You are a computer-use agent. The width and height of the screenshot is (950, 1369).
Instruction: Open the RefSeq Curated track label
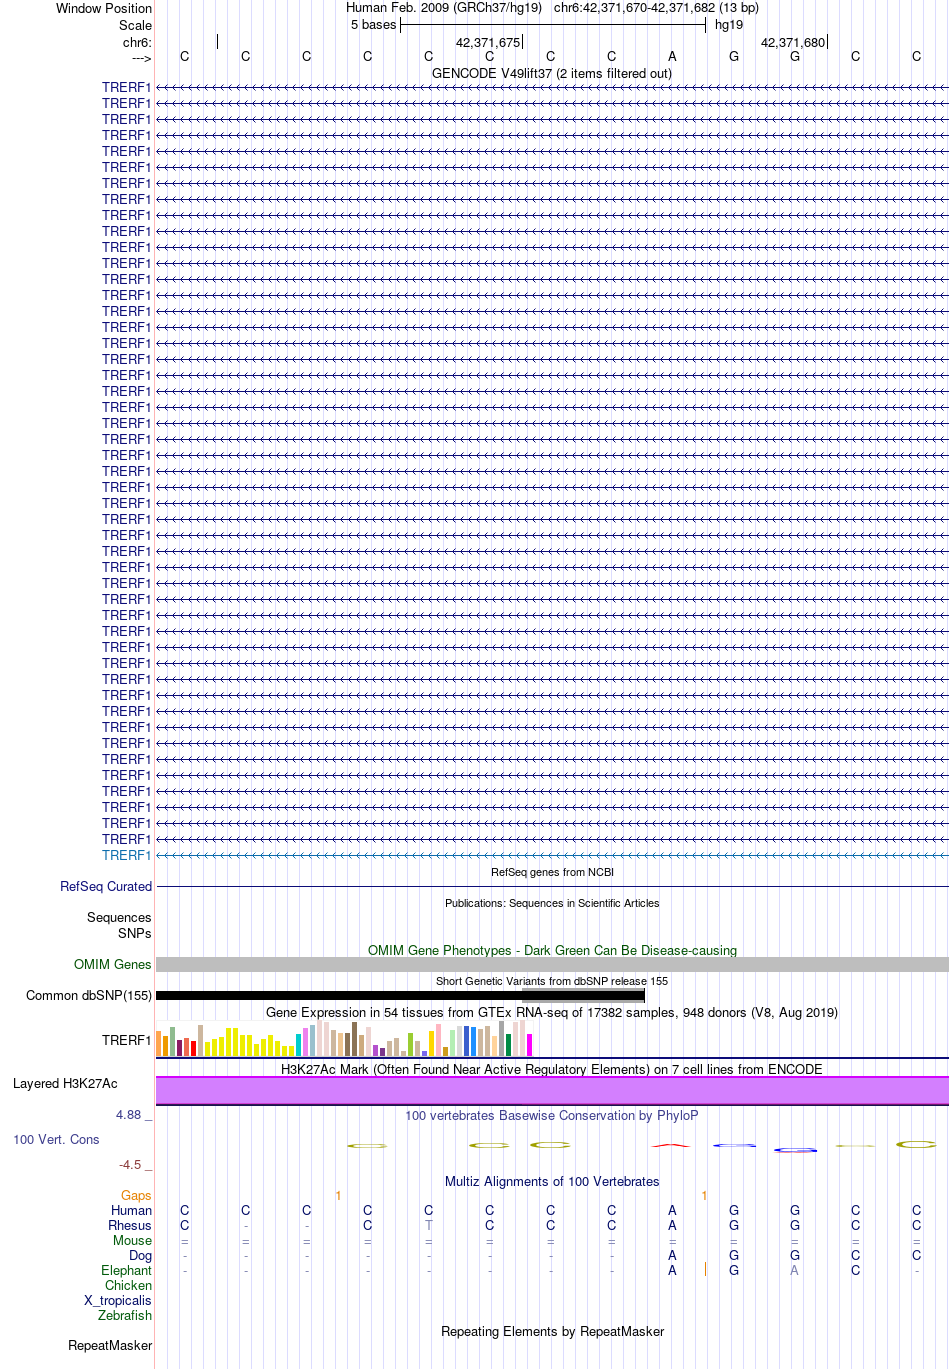tap(106, 886)
